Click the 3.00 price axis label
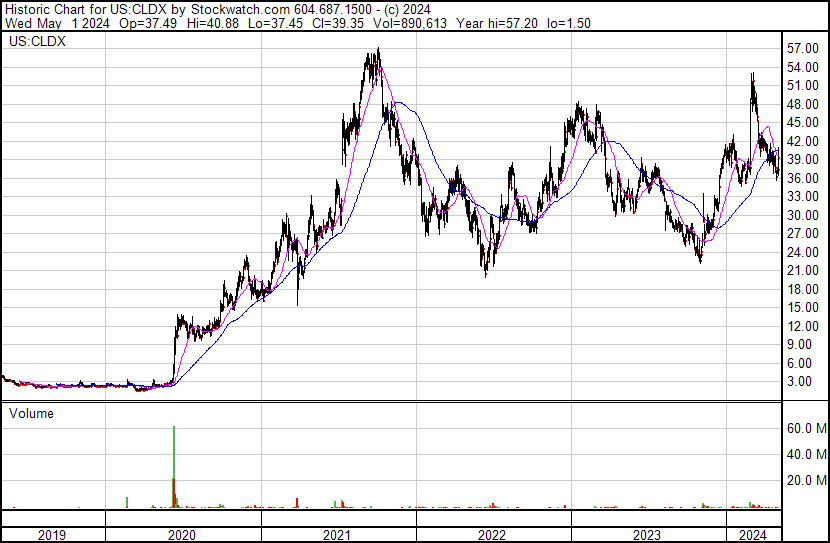This screenshot has height=543, width=830. point(801,381)
